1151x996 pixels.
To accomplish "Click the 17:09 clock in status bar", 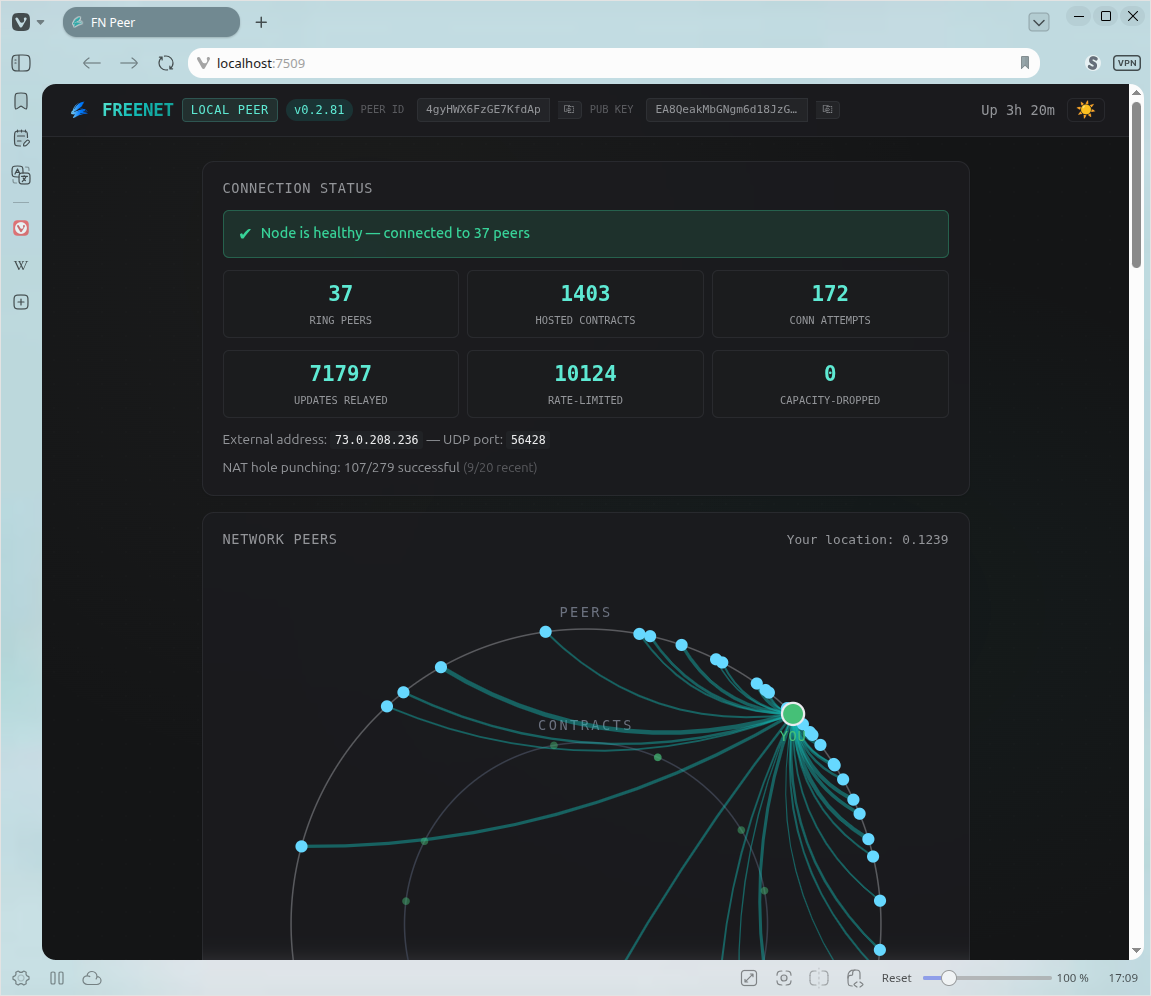I will point(1123,978).
